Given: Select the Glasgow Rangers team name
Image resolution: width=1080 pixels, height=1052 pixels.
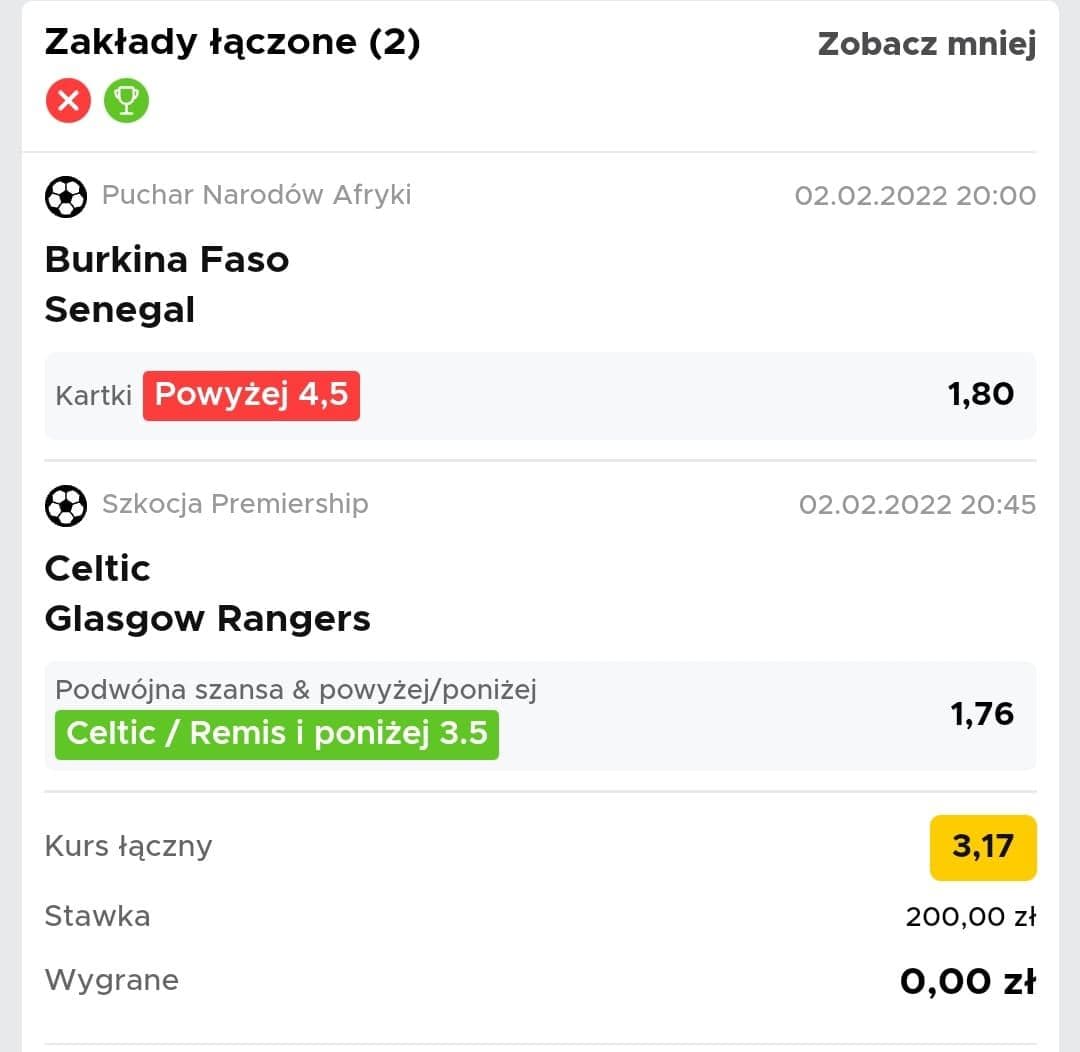Looking at the screenshot, I should pos(208,619).
